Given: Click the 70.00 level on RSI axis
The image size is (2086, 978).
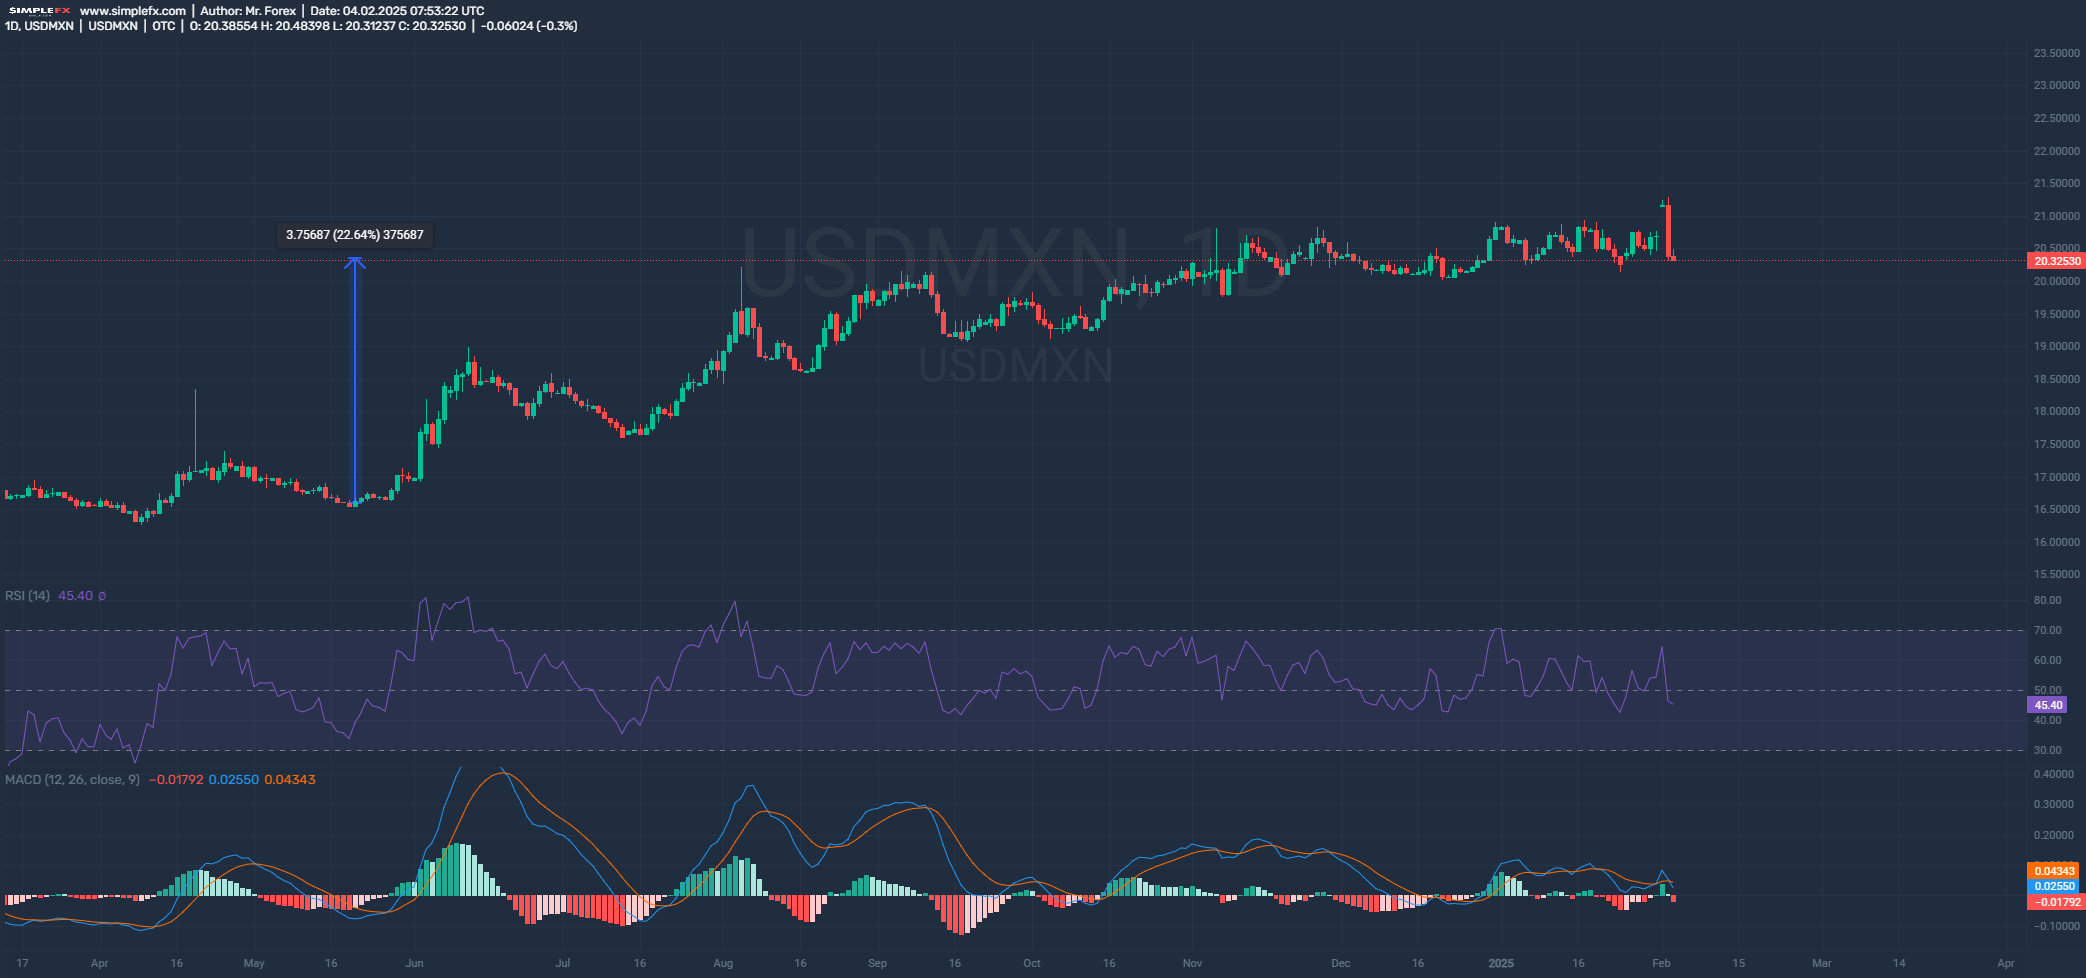Looking at the screenshot, I should pyautogui.click(x=2047, y=630).
